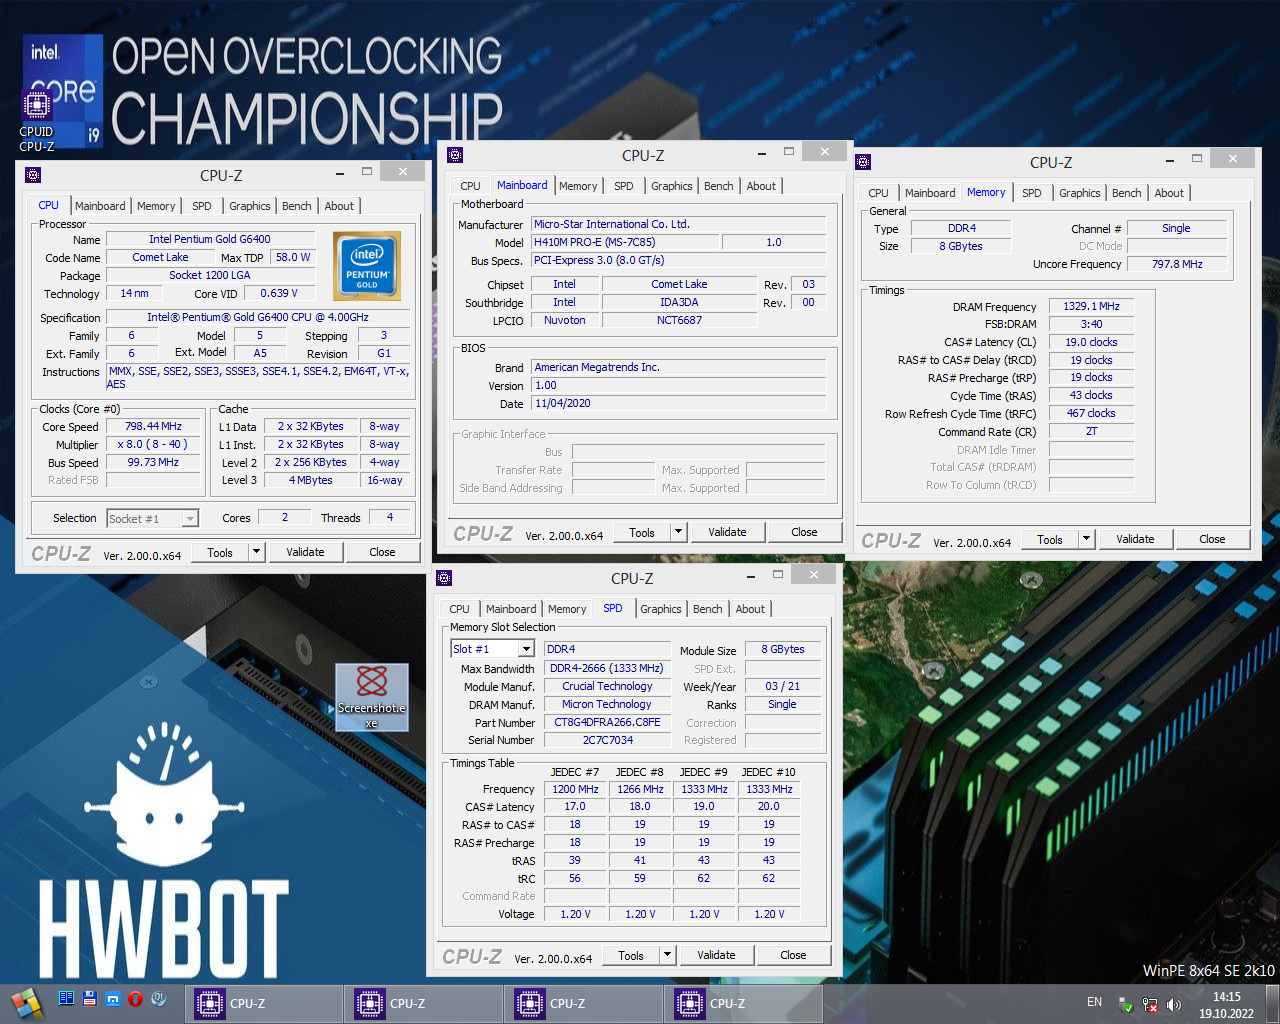Select the H410M PRO-E (MS-7C85) model field
The image size is (1280, 1024).
[623, 242]
